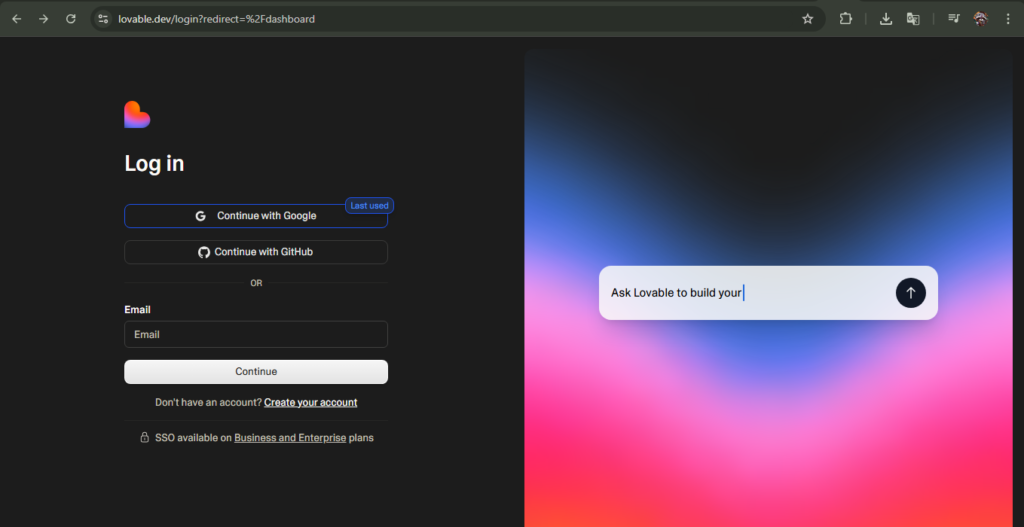Viewport: 1024px width, 527px height.
Task: Open the media control icon
Action: point(953,19)
